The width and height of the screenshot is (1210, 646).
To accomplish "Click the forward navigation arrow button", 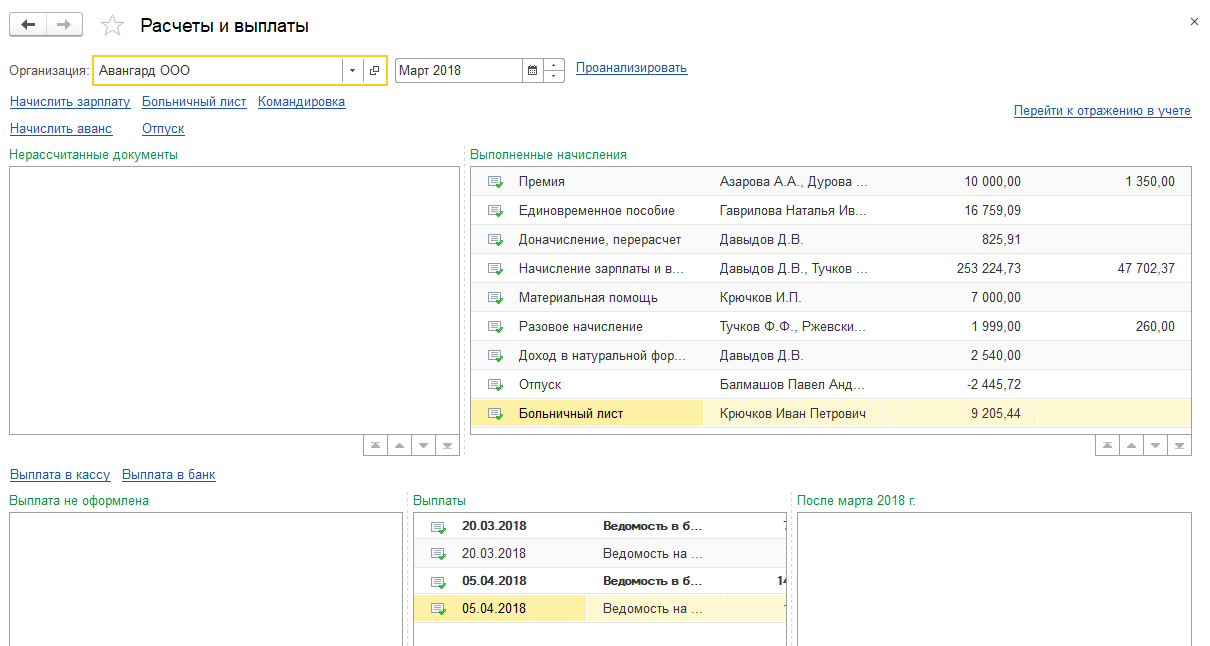I will pos(64,25).
